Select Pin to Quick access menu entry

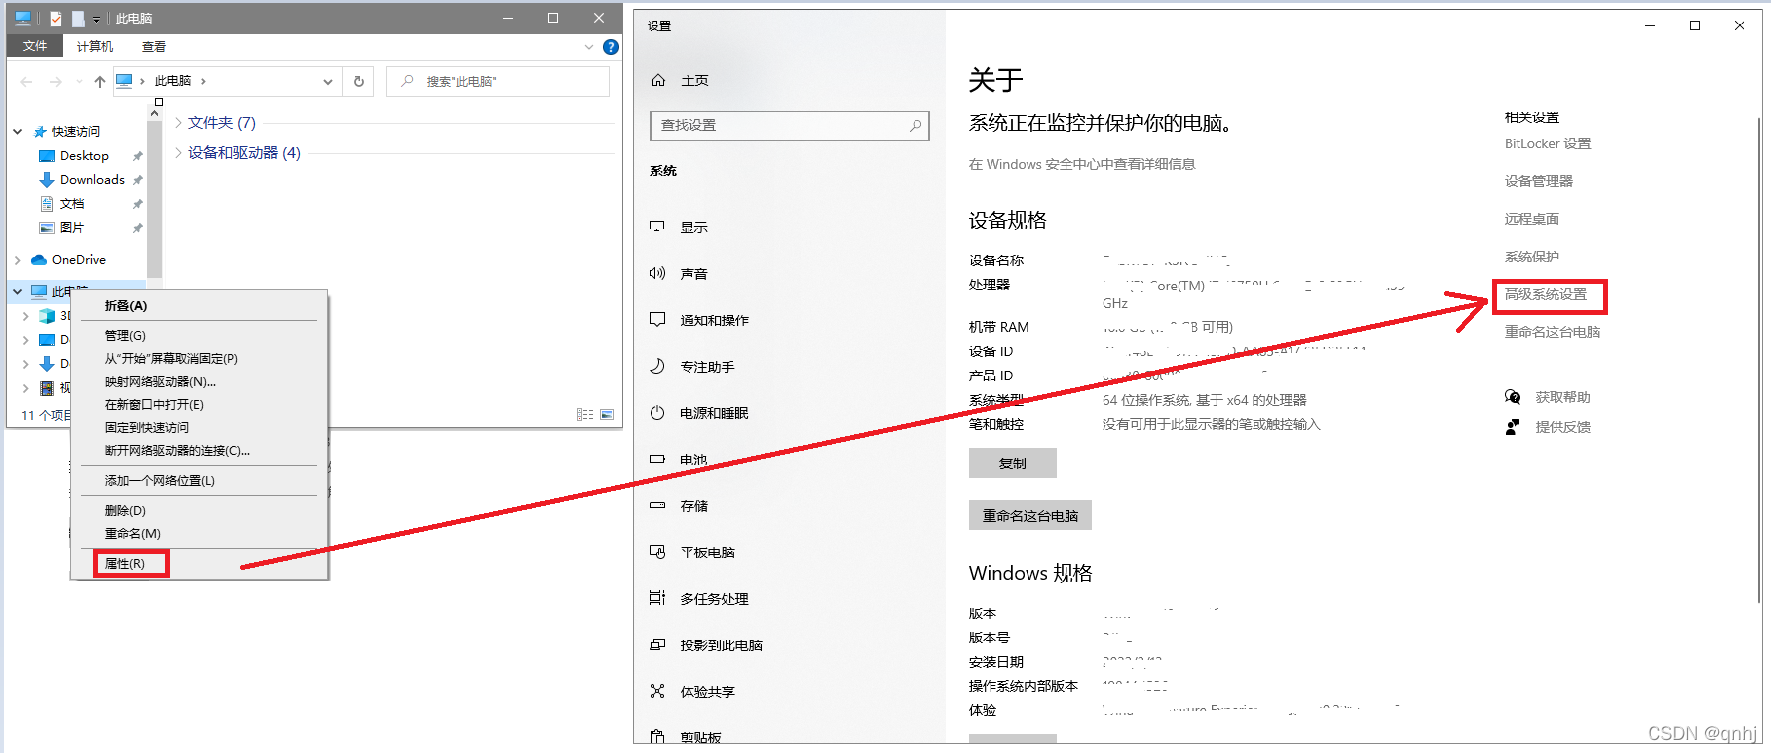147,428
